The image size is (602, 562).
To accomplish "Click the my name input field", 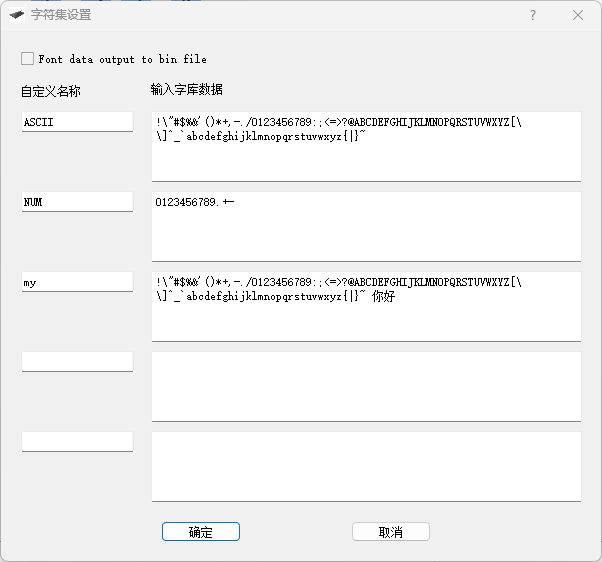I will pyautogui.click(x=77, y=282).
